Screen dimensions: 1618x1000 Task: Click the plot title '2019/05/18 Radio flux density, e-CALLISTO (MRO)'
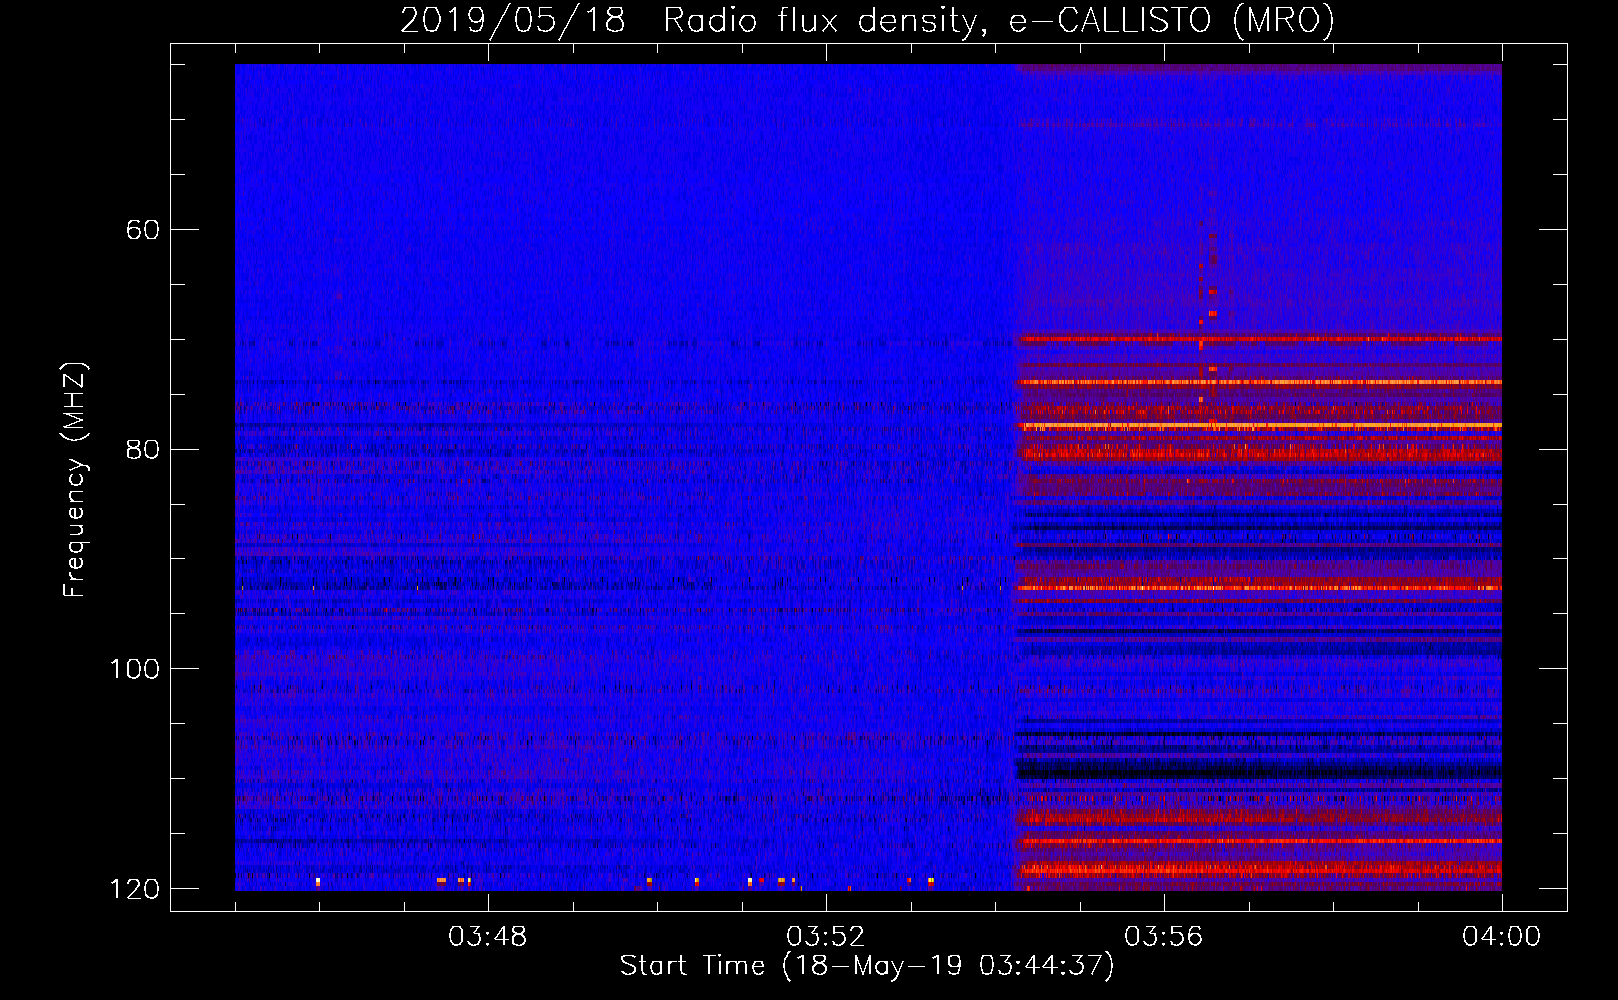pyautogui.click(x=867, y=21)
